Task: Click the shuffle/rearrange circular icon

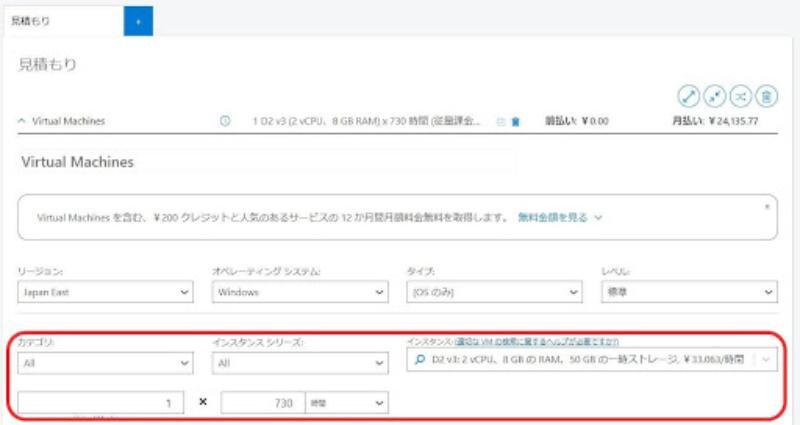Action: pos(740,96)
